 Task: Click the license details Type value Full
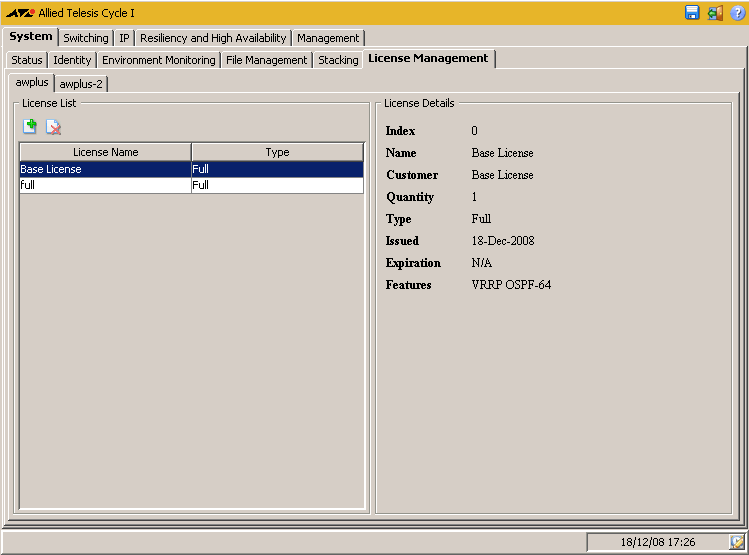(x=481, y=219)
